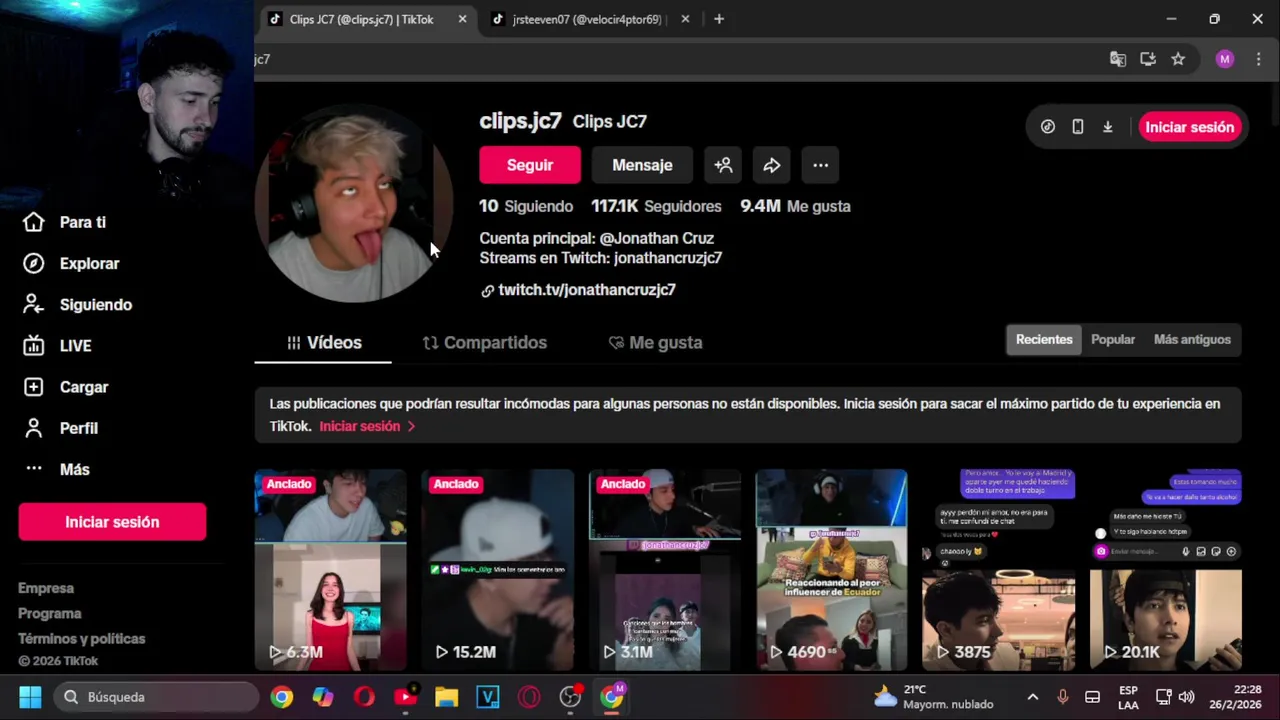1280x720 pixels.
Task: Click the Cargar upload icon
Action: pos(34,387)
